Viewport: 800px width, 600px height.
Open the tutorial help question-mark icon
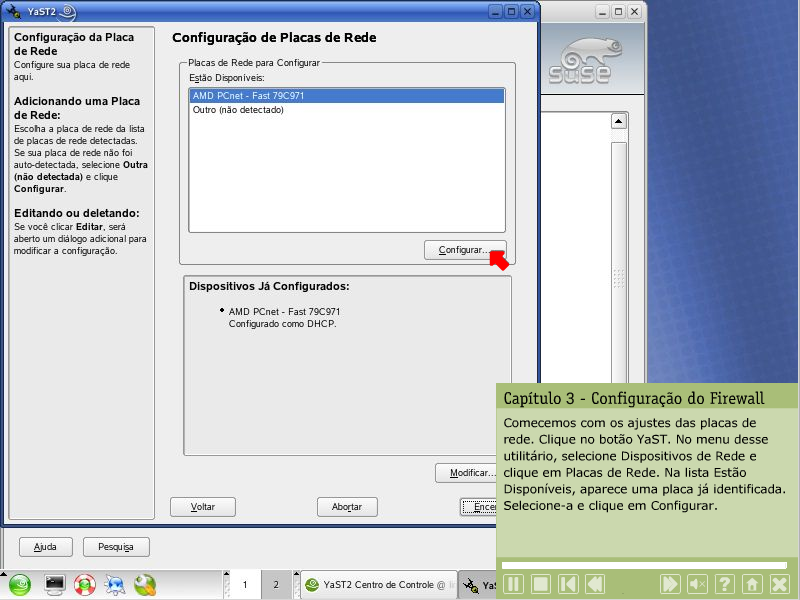tap(725, 584)
